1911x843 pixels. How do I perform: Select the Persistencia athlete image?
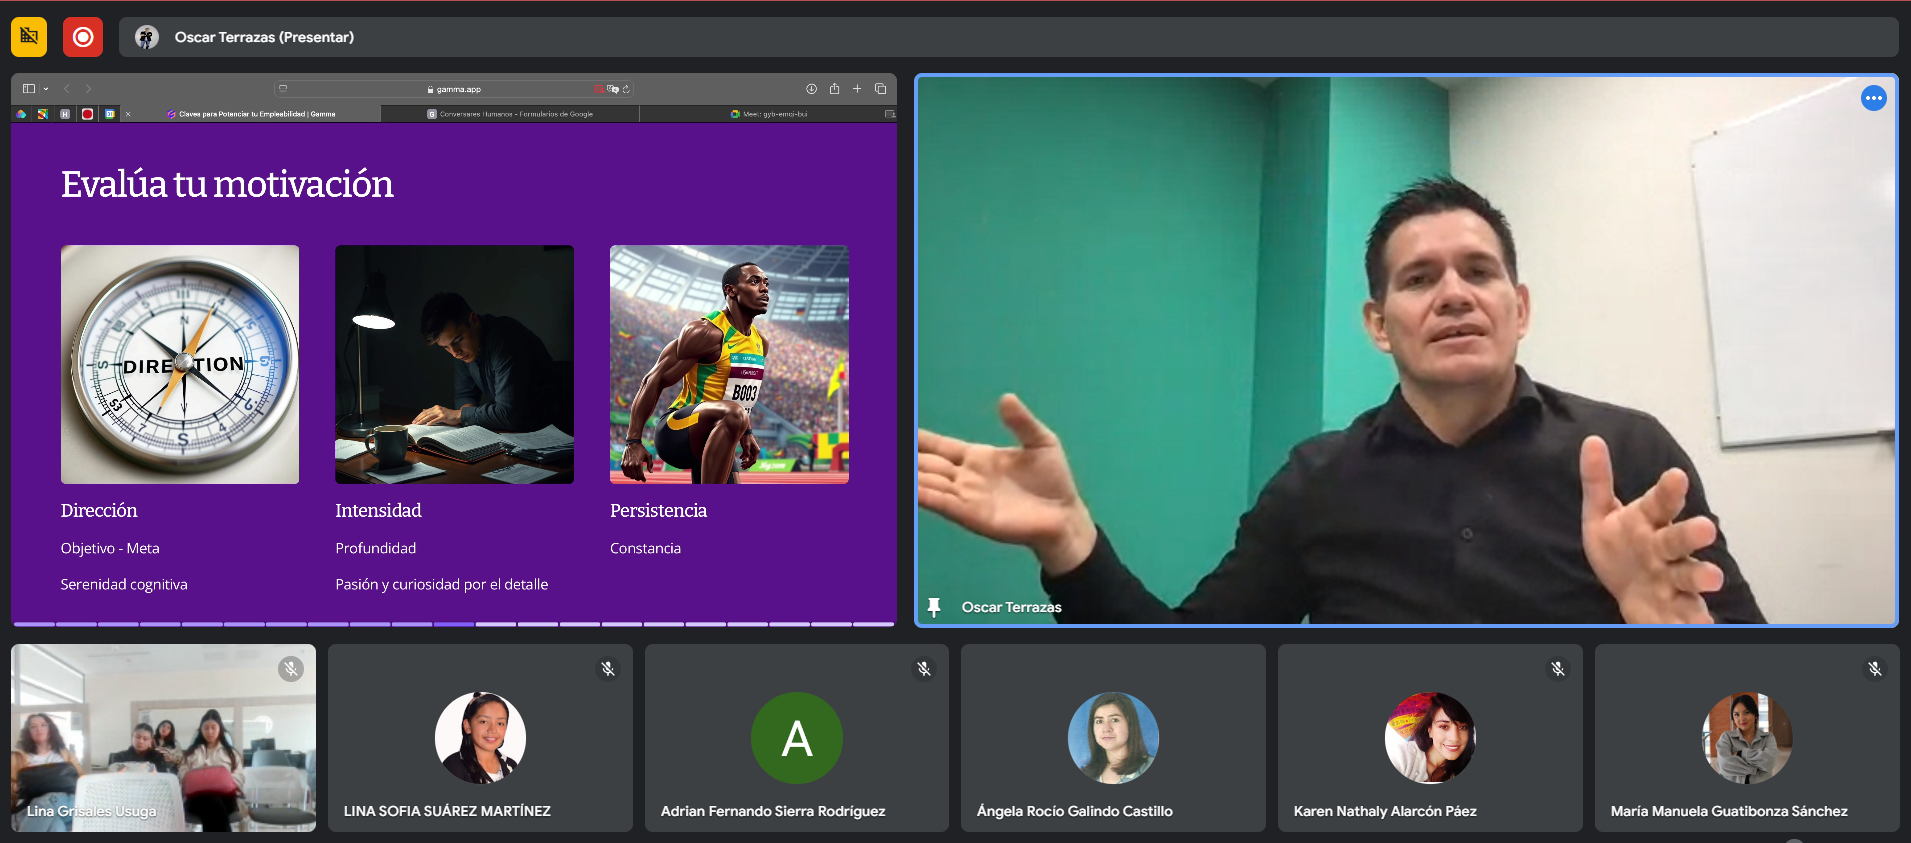pos(729,365)
